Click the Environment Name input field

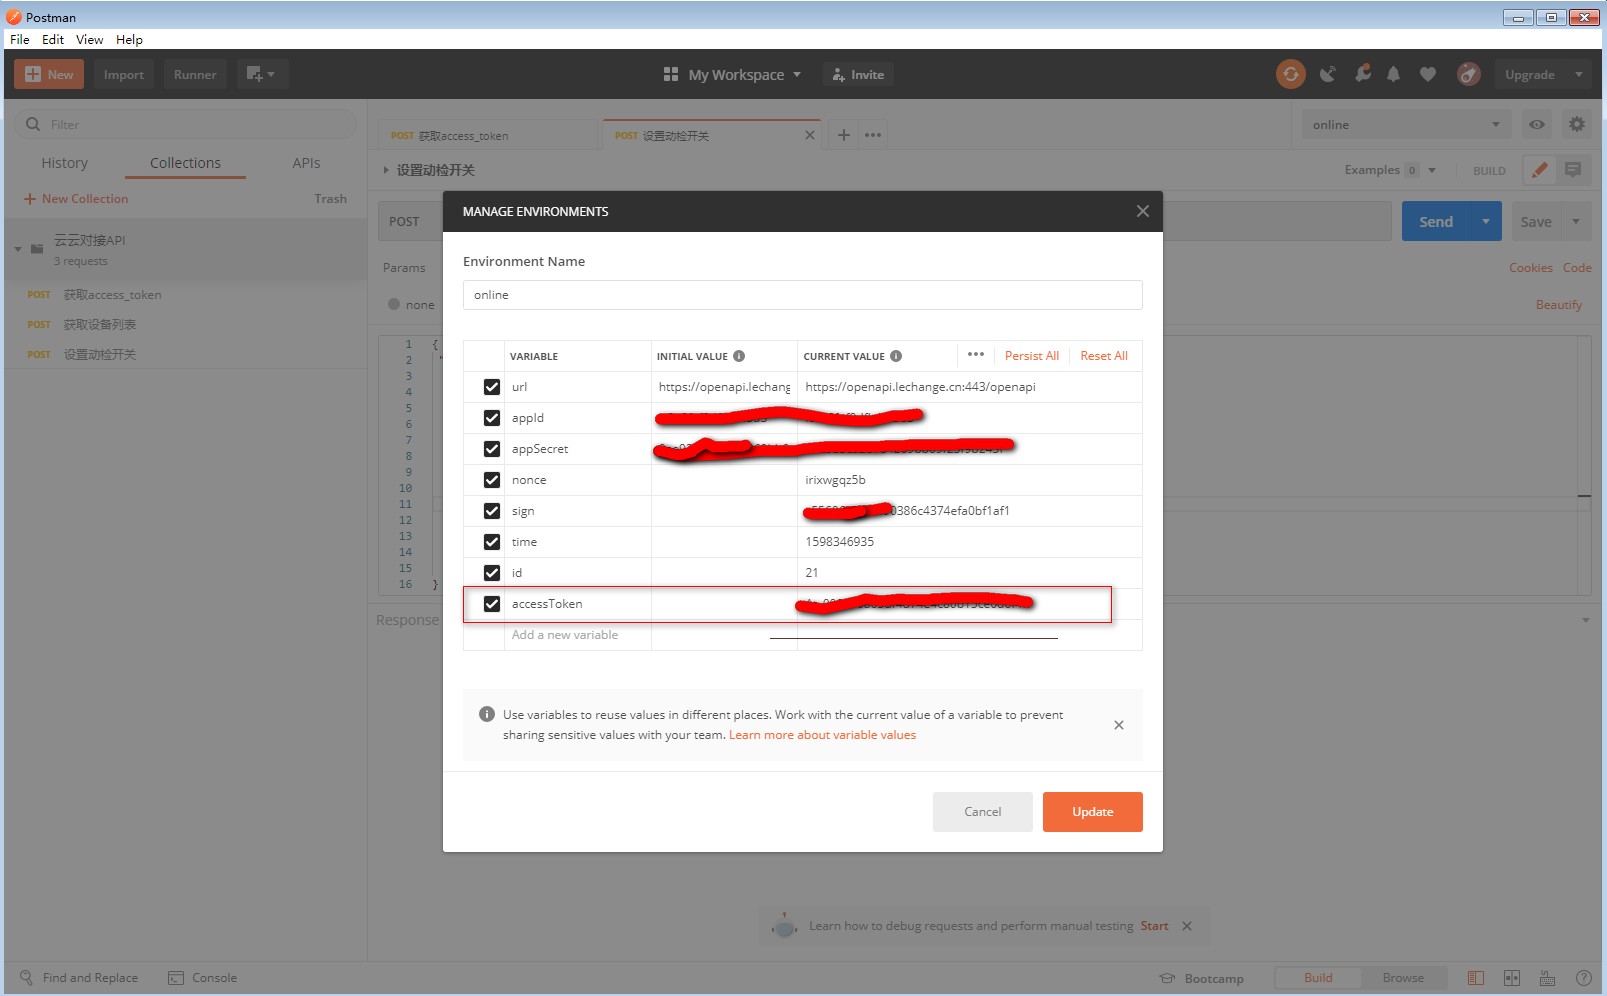click(x=802, y=295)
